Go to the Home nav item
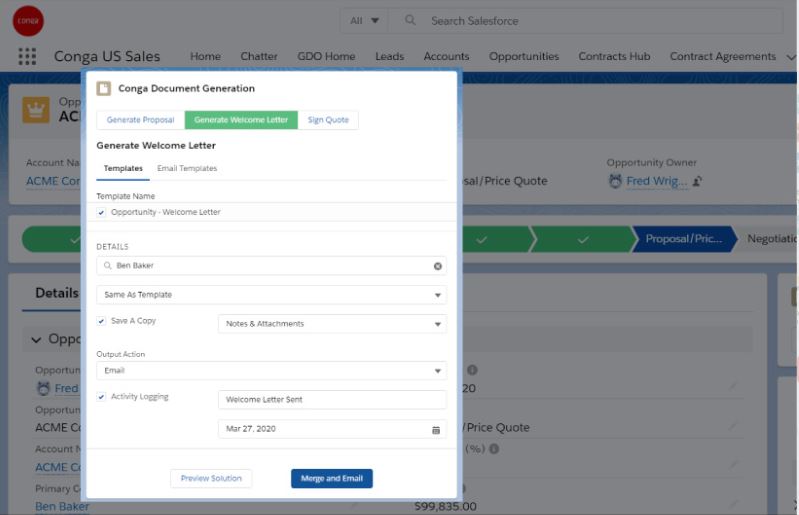Screen dimensions: 799x515 [205, 56]
